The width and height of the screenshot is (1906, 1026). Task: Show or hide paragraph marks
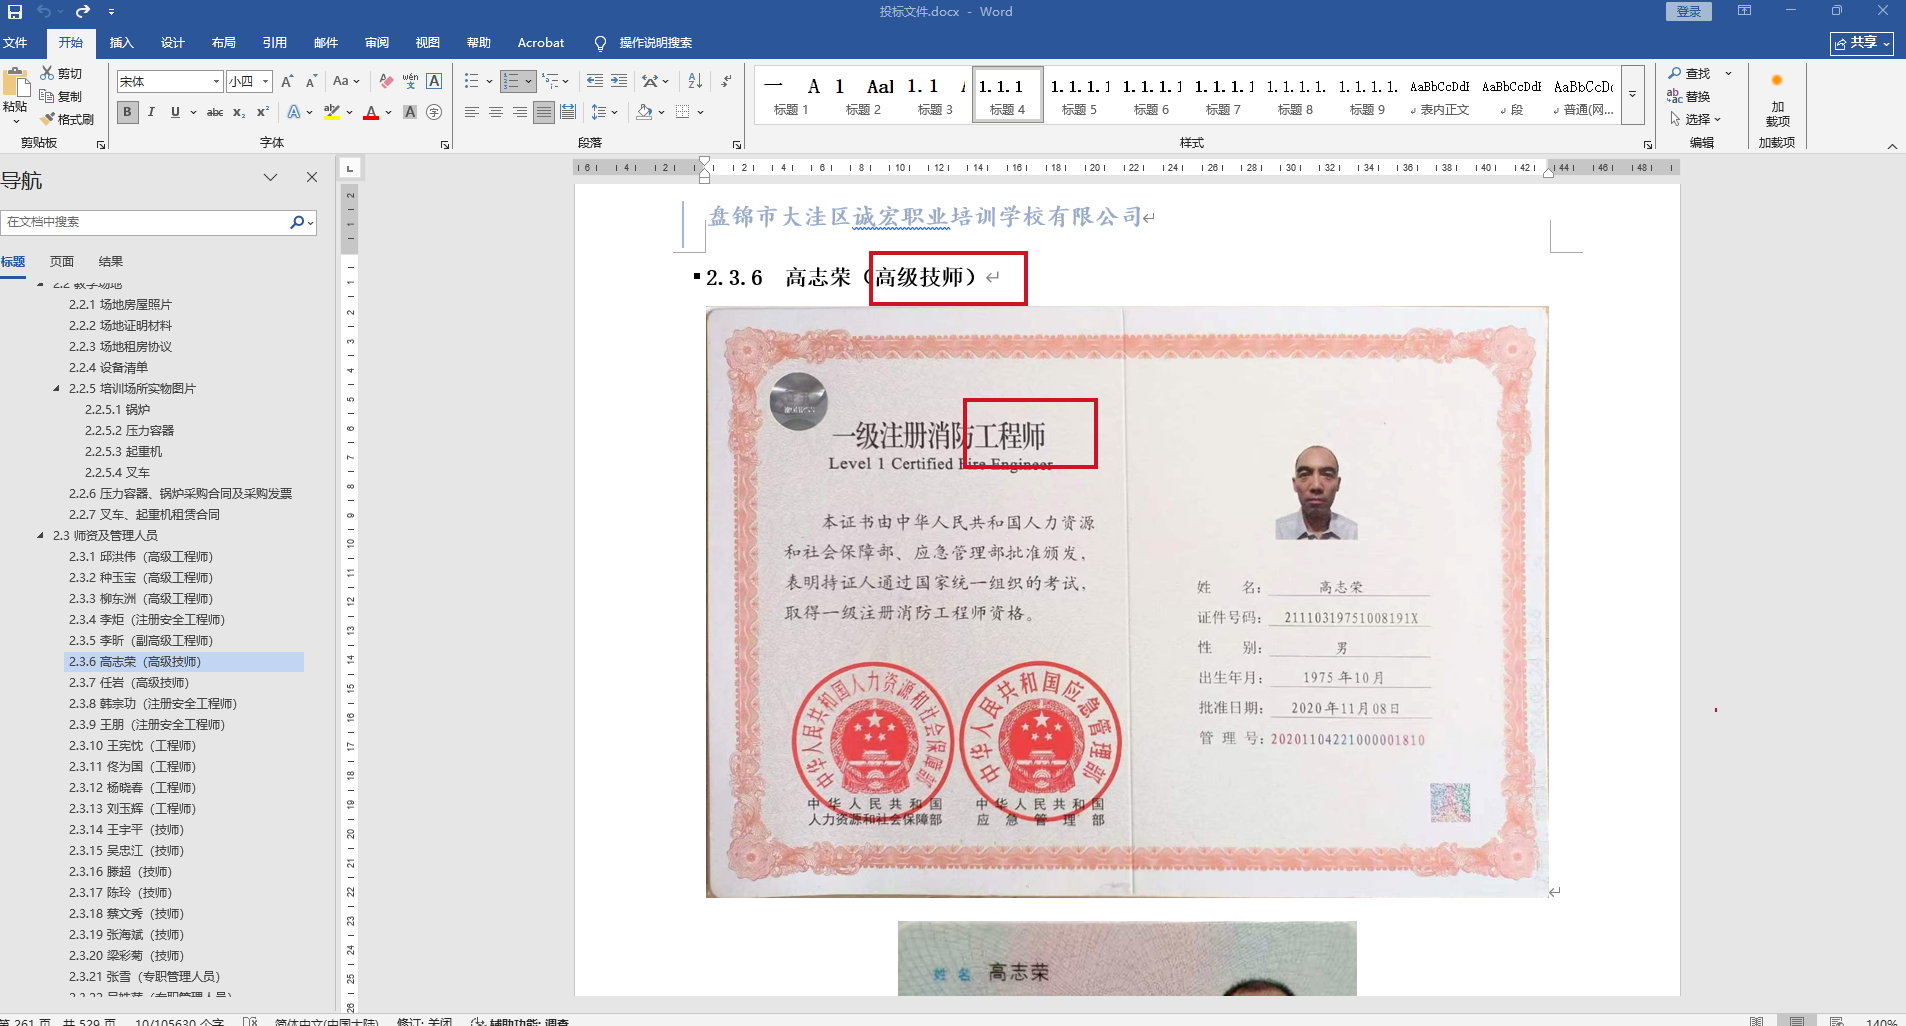[727, 81]
